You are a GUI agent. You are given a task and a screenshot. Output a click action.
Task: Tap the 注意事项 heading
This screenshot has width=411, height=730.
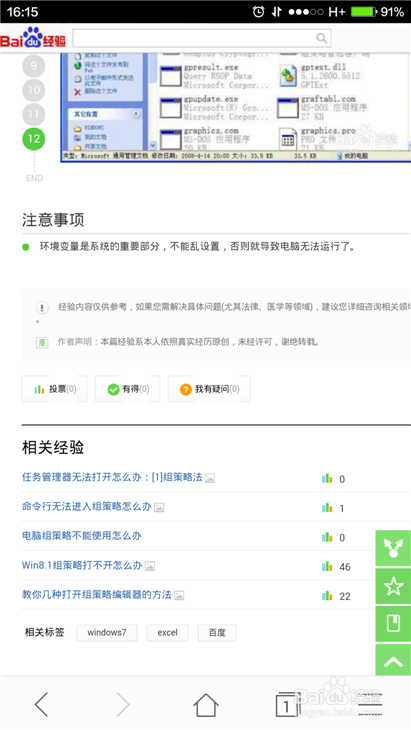click(53, 220)
